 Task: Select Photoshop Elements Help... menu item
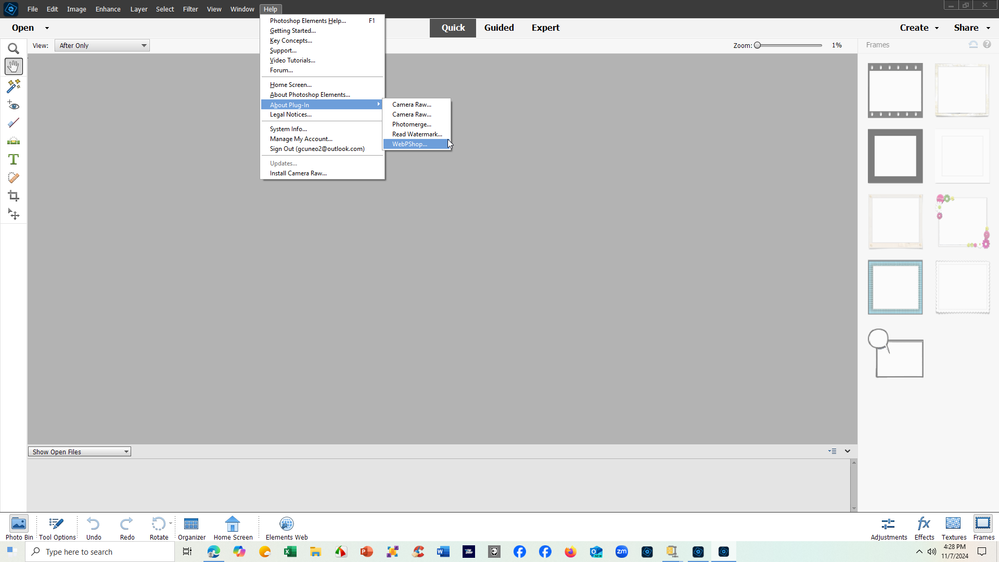(322, 21)
